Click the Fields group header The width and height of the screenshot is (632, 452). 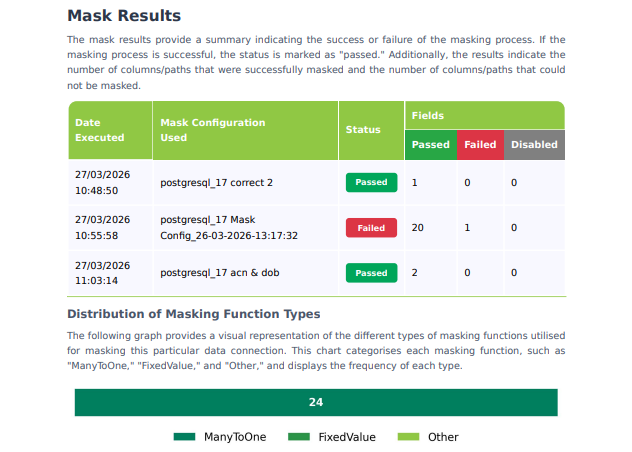(x=428, y=116)
